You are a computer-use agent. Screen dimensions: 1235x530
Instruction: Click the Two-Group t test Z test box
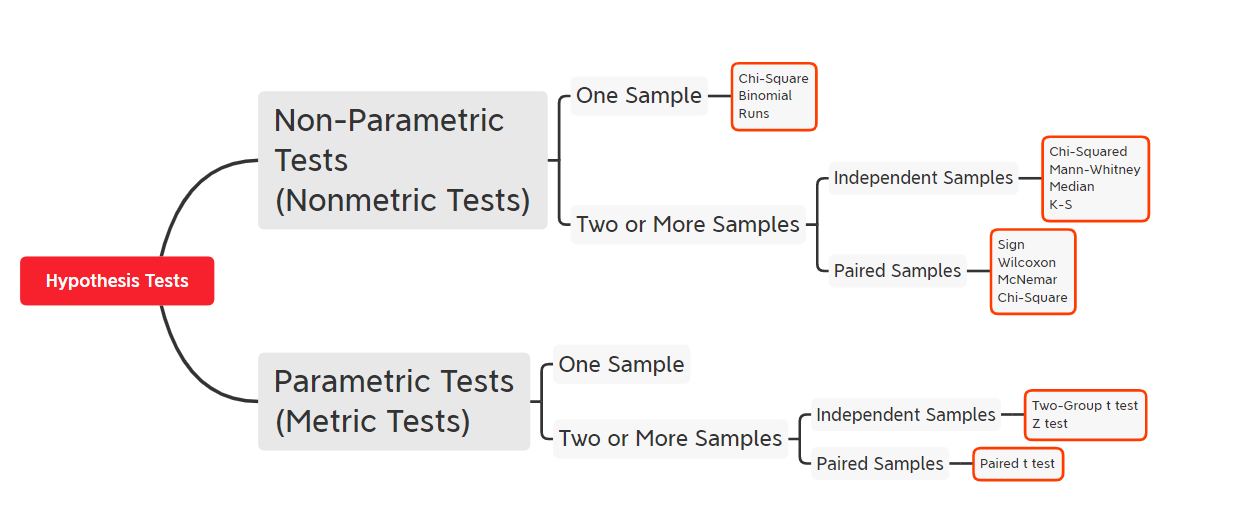click(1085, 415)
